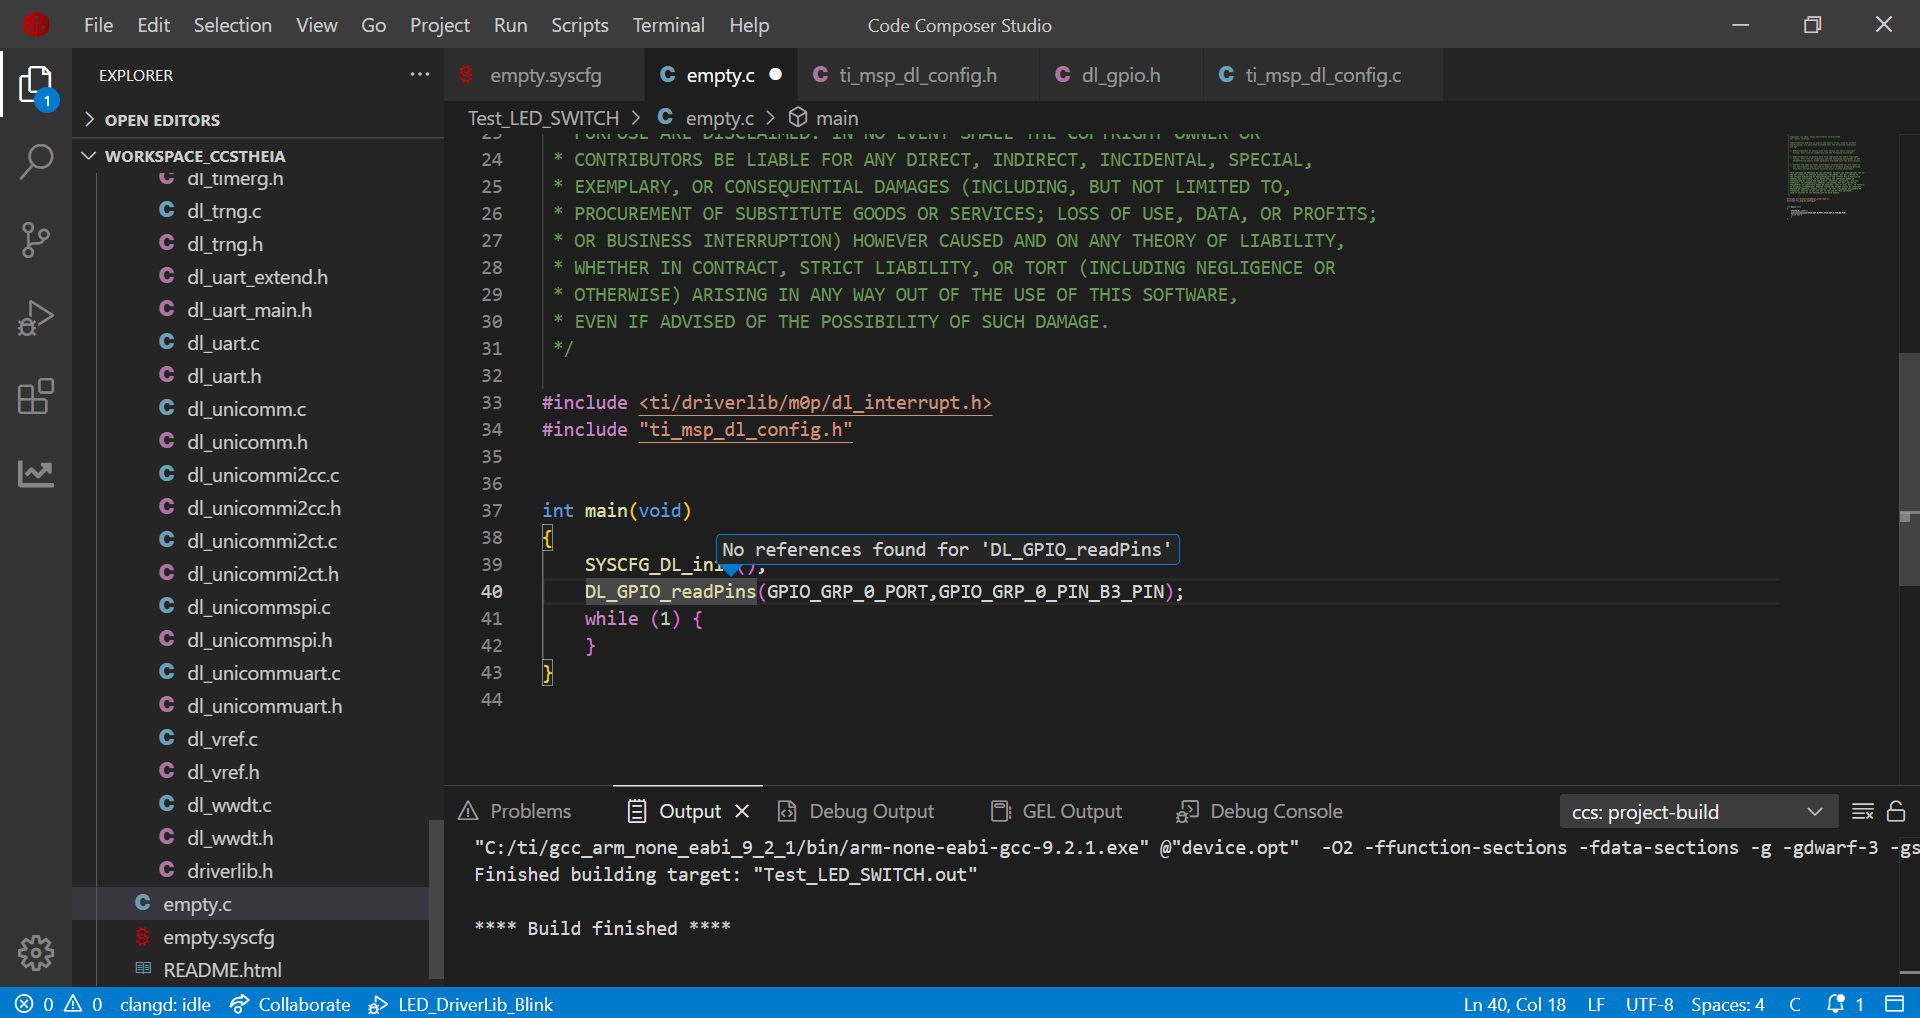This screenshot has width=1920, height=1018.
Task: Select empty.c in the file tree
Action: pos(197,904)
